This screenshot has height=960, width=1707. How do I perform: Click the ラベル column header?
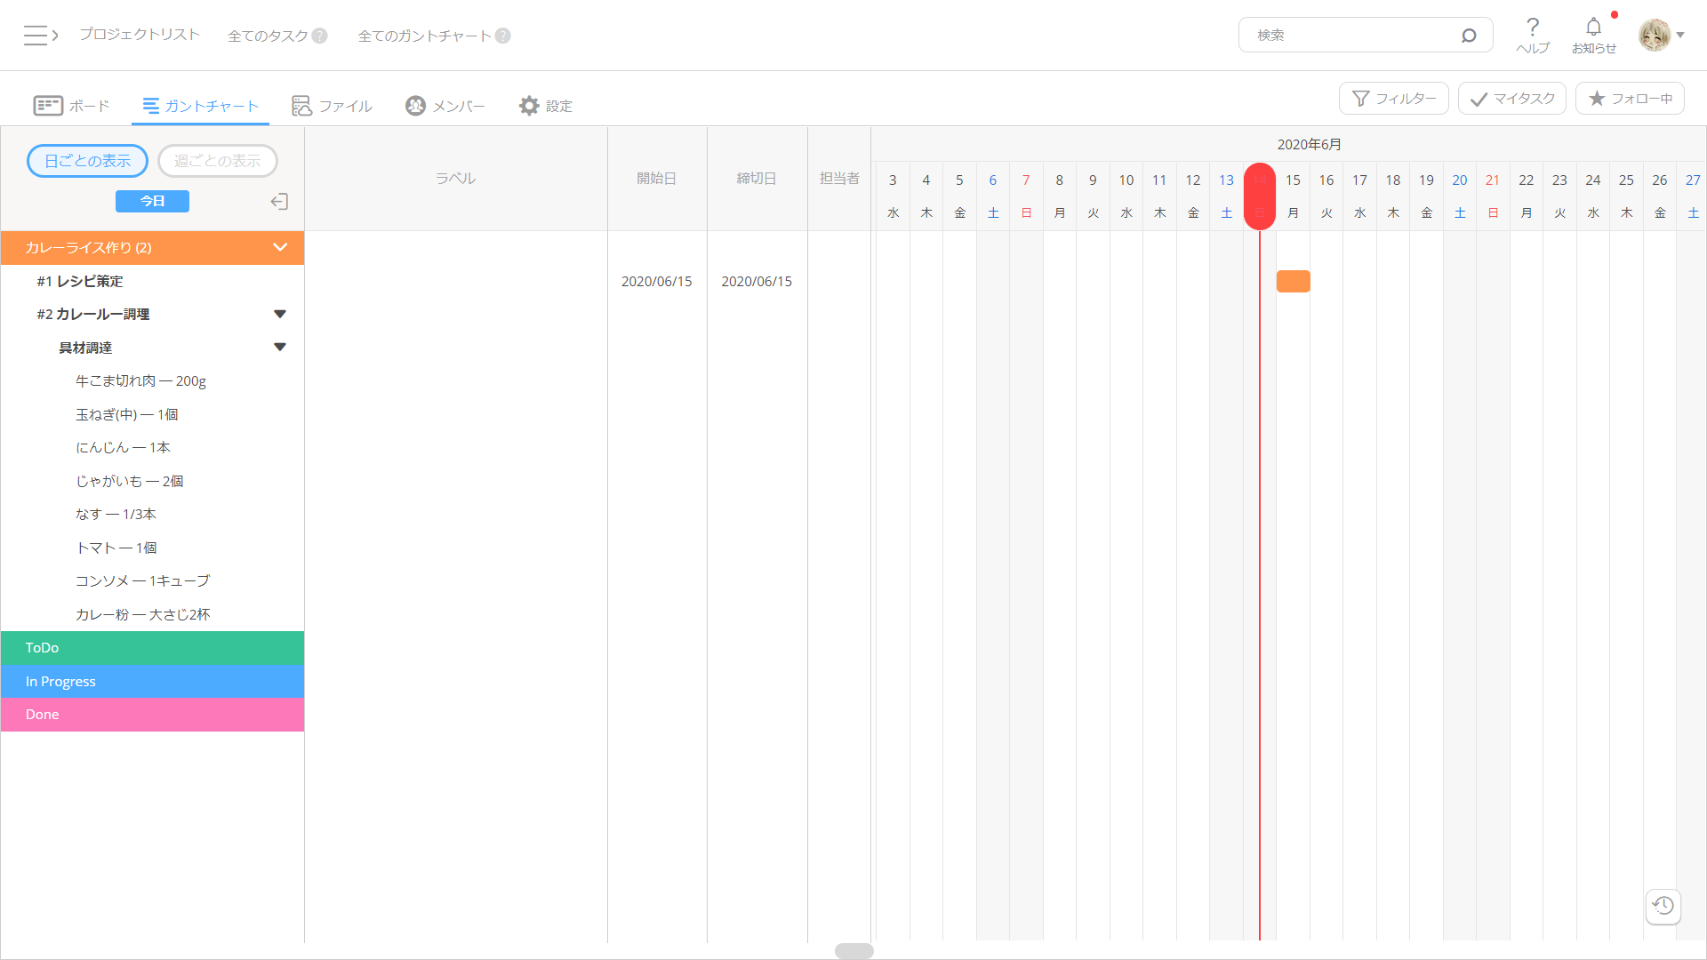tap(456, 178)
